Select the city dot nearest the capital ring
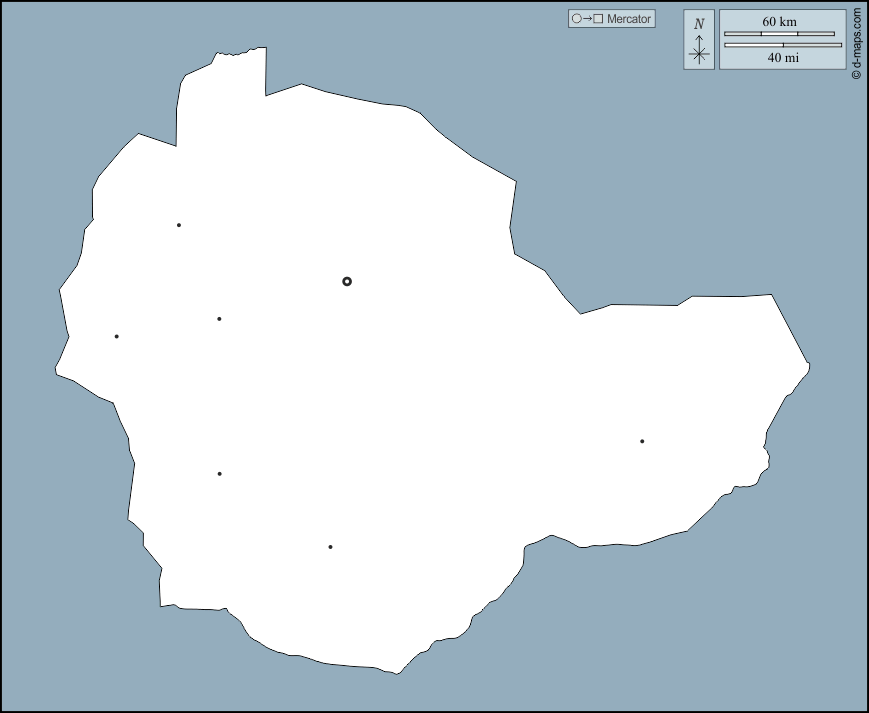 [219, 319]
